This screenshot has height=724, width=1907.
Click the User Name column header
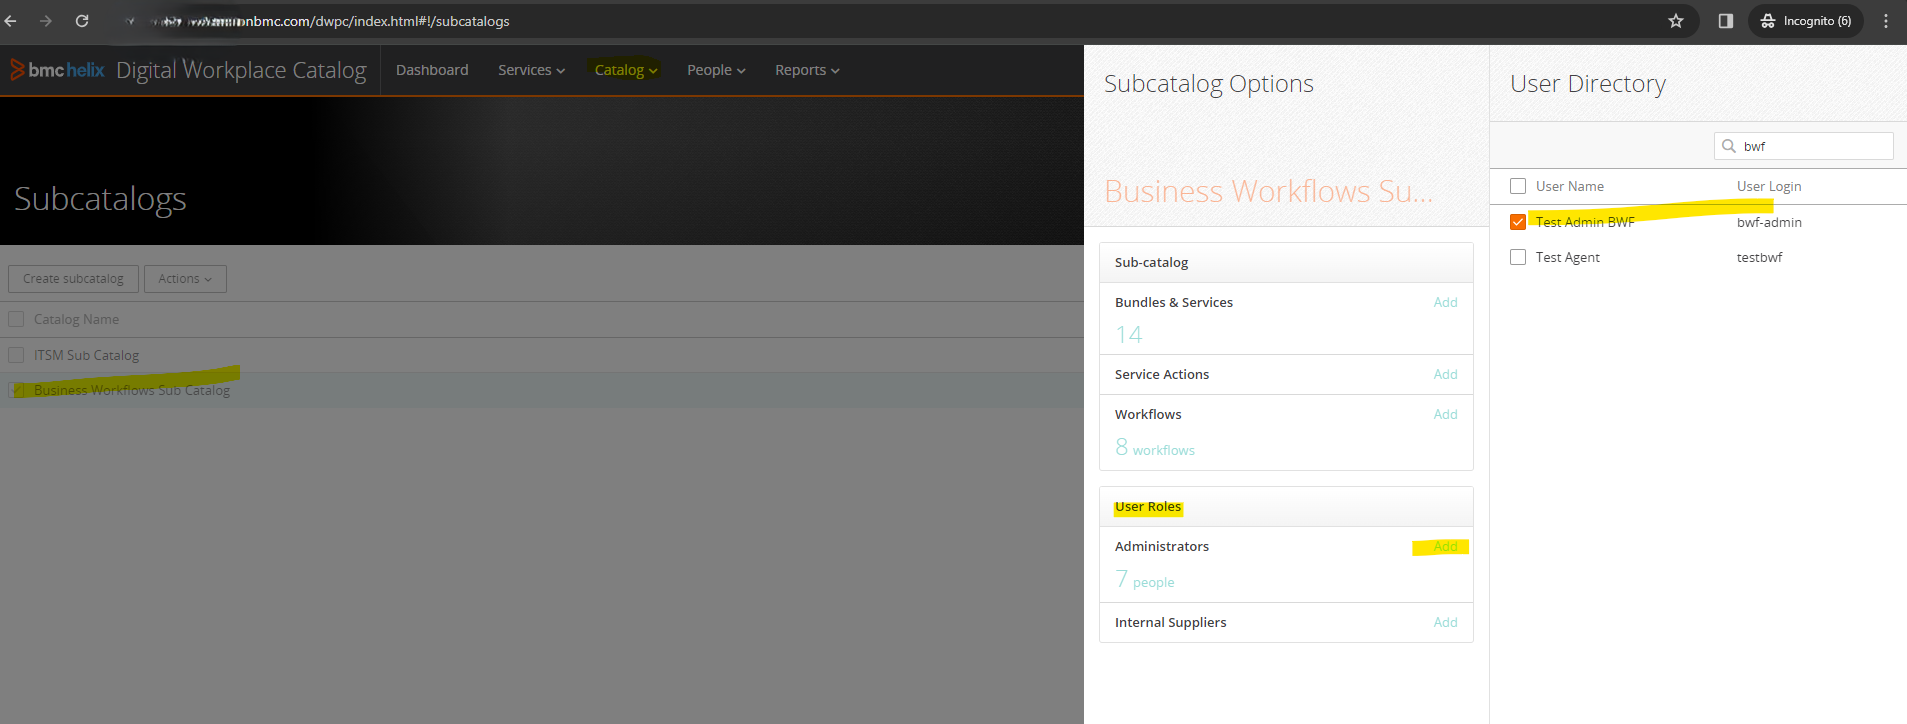[x=1570, y=186]
